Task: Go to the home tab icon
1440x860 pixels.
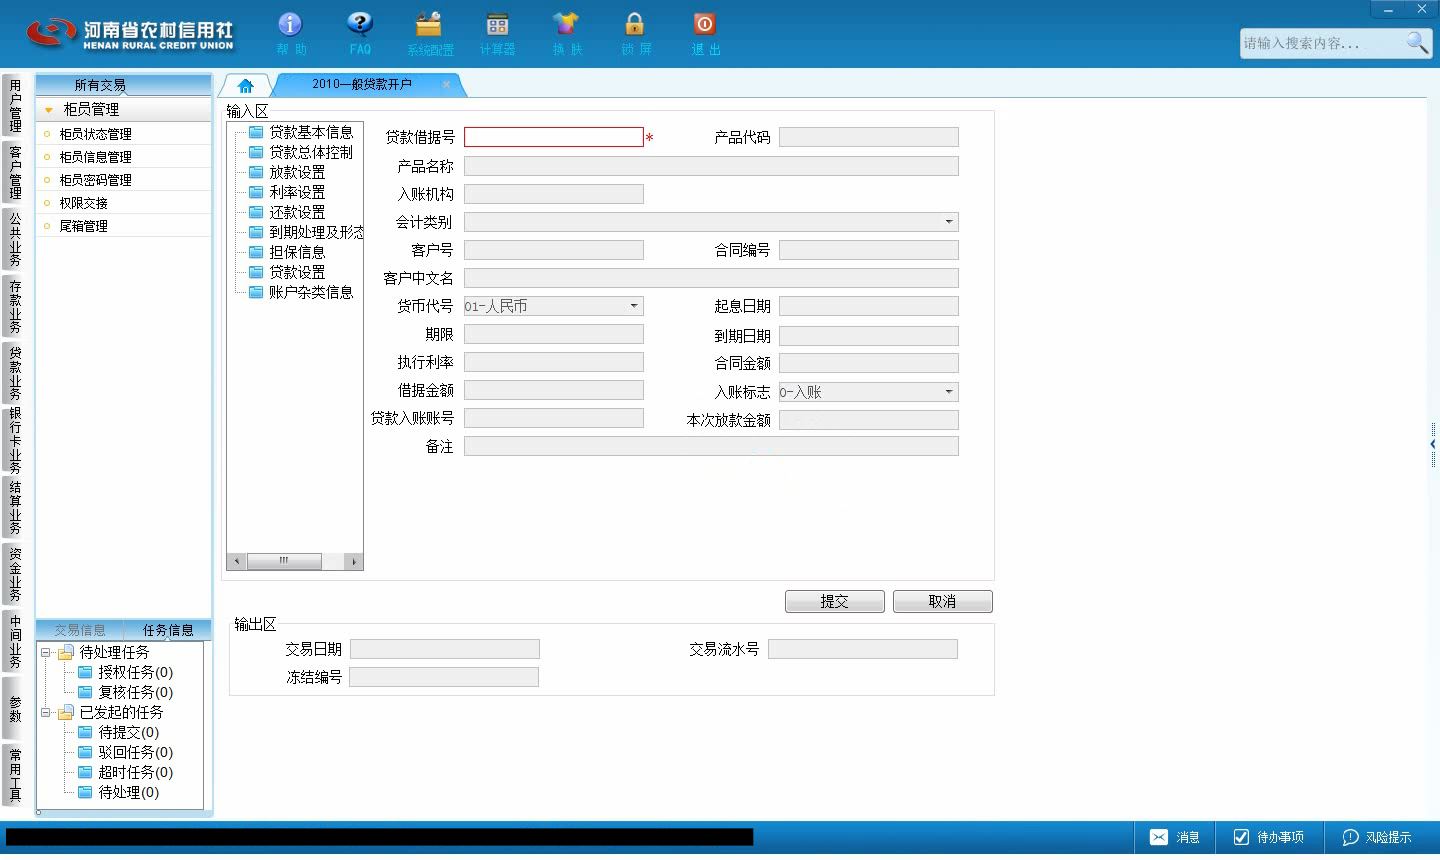Action: [246, 85]
